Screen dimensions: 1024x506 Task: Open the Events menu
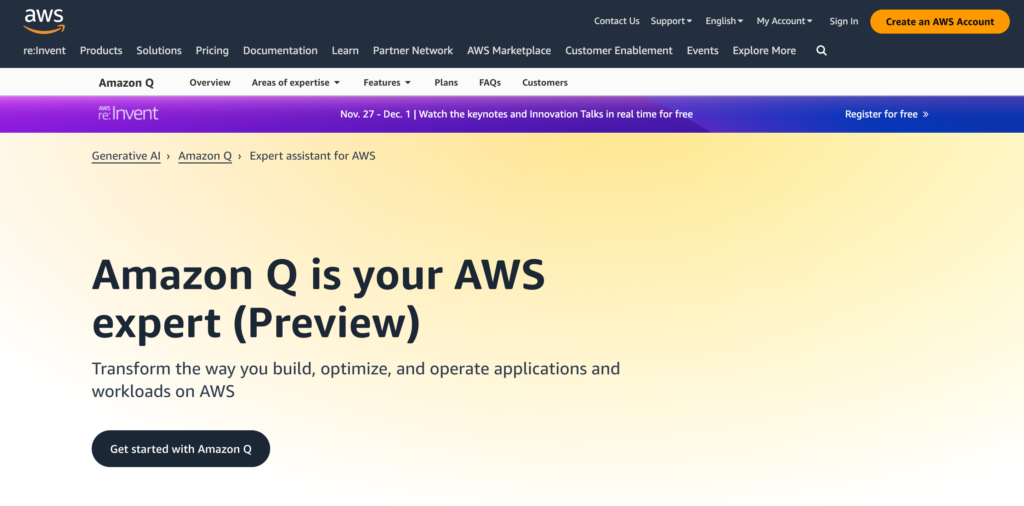point(703,50)
